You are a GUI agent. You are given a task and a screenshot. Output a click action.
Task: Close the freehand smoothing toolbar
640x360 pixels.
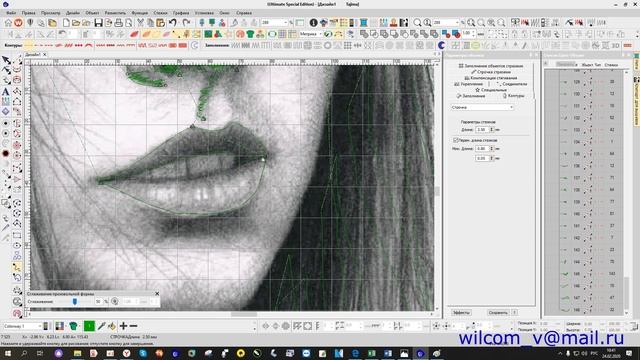coord(157,293)
